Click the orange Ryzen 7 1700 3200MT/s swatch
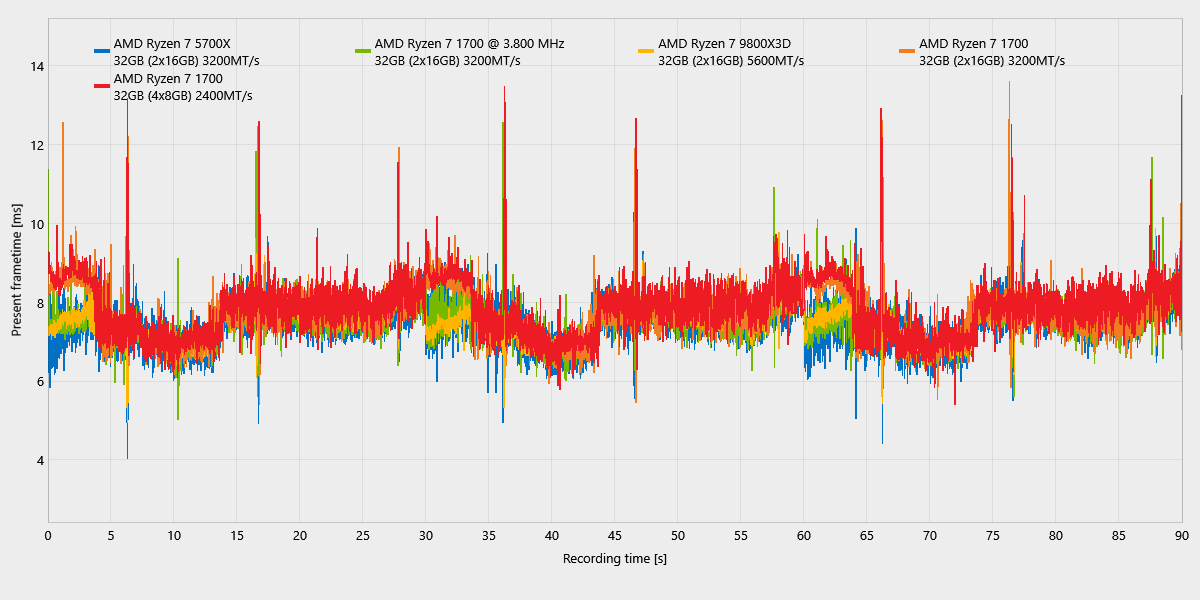The image size is (1200, 600). coord(907,51)
